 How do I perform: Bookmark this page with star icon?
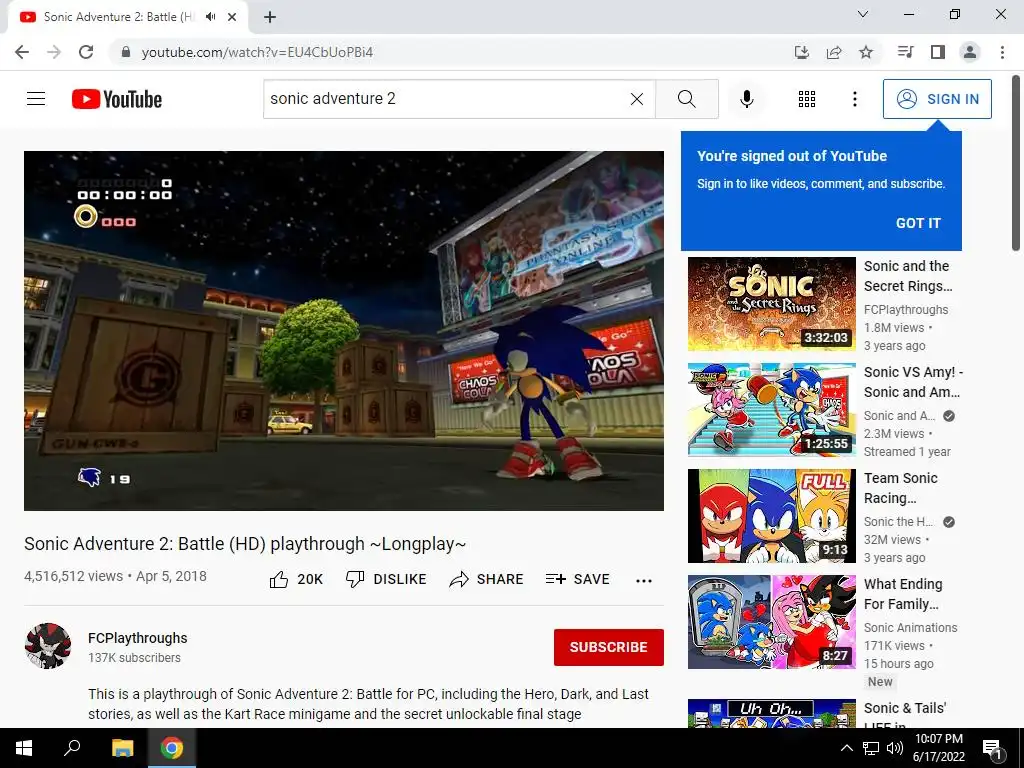[x=866, y=52]
